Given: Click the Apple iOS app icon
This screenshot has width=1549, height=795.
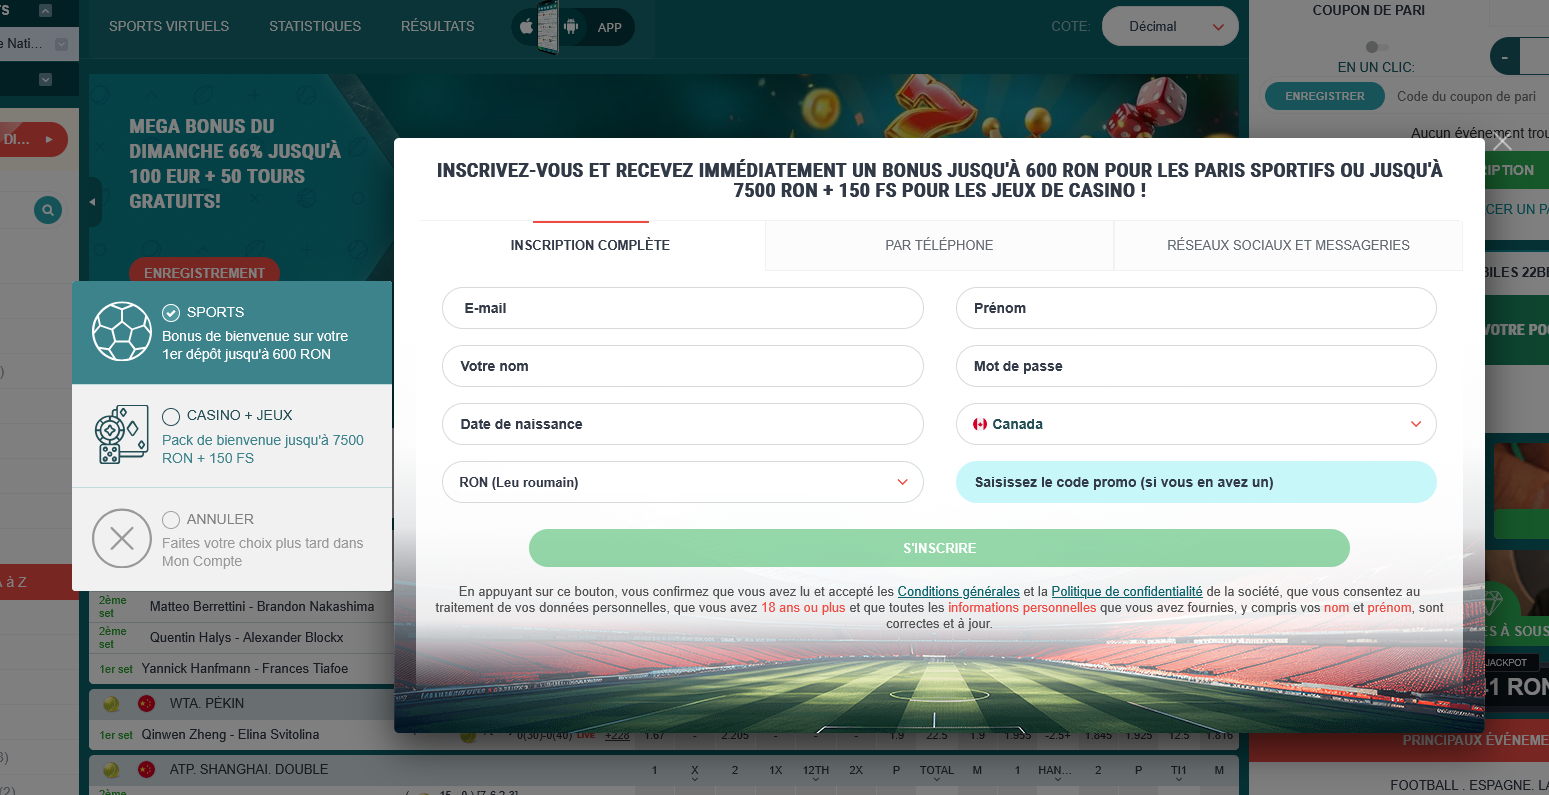Looking at the screenshot, I should point(527,27).
